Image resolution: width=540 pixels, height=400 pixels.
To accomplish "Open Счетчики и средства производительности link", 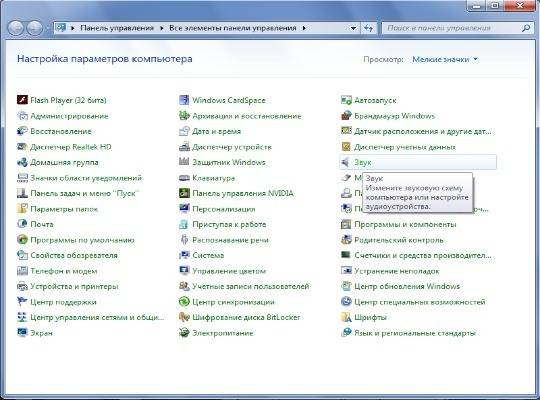I will click(423, 255).
